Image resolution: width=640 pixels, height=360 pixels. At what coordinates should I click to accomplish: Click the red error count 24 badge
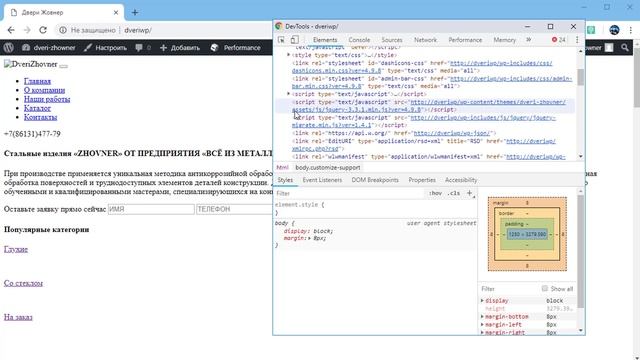coord(559,40)
